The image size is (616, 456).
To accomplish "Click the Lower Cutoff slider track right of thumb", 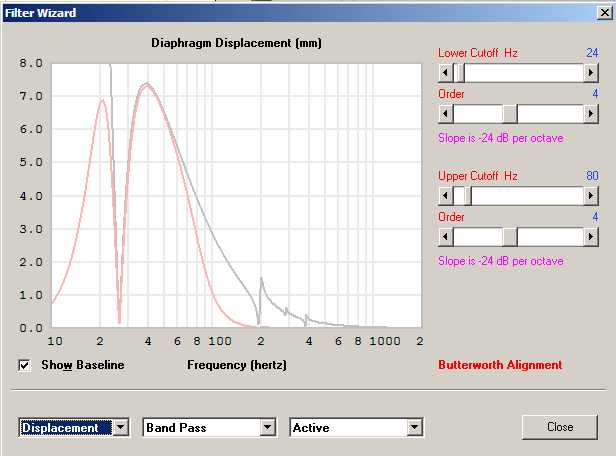I will point(524,73).
